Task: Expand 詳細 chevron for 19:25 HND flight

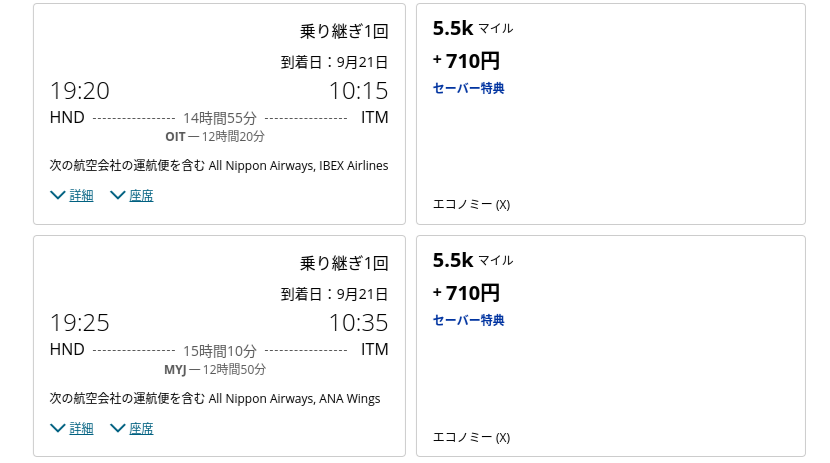Action: pos(58,428)
